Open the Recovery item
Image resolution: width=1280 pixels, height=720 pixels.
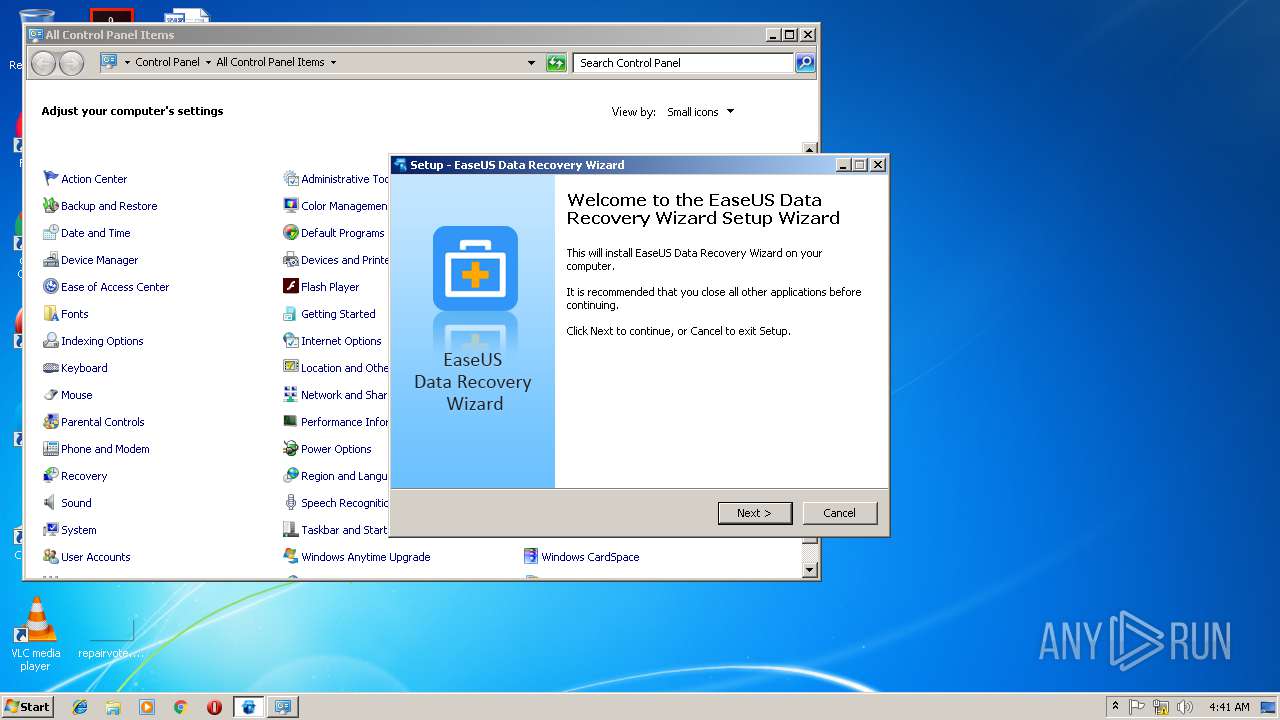(x=75, y=476)
